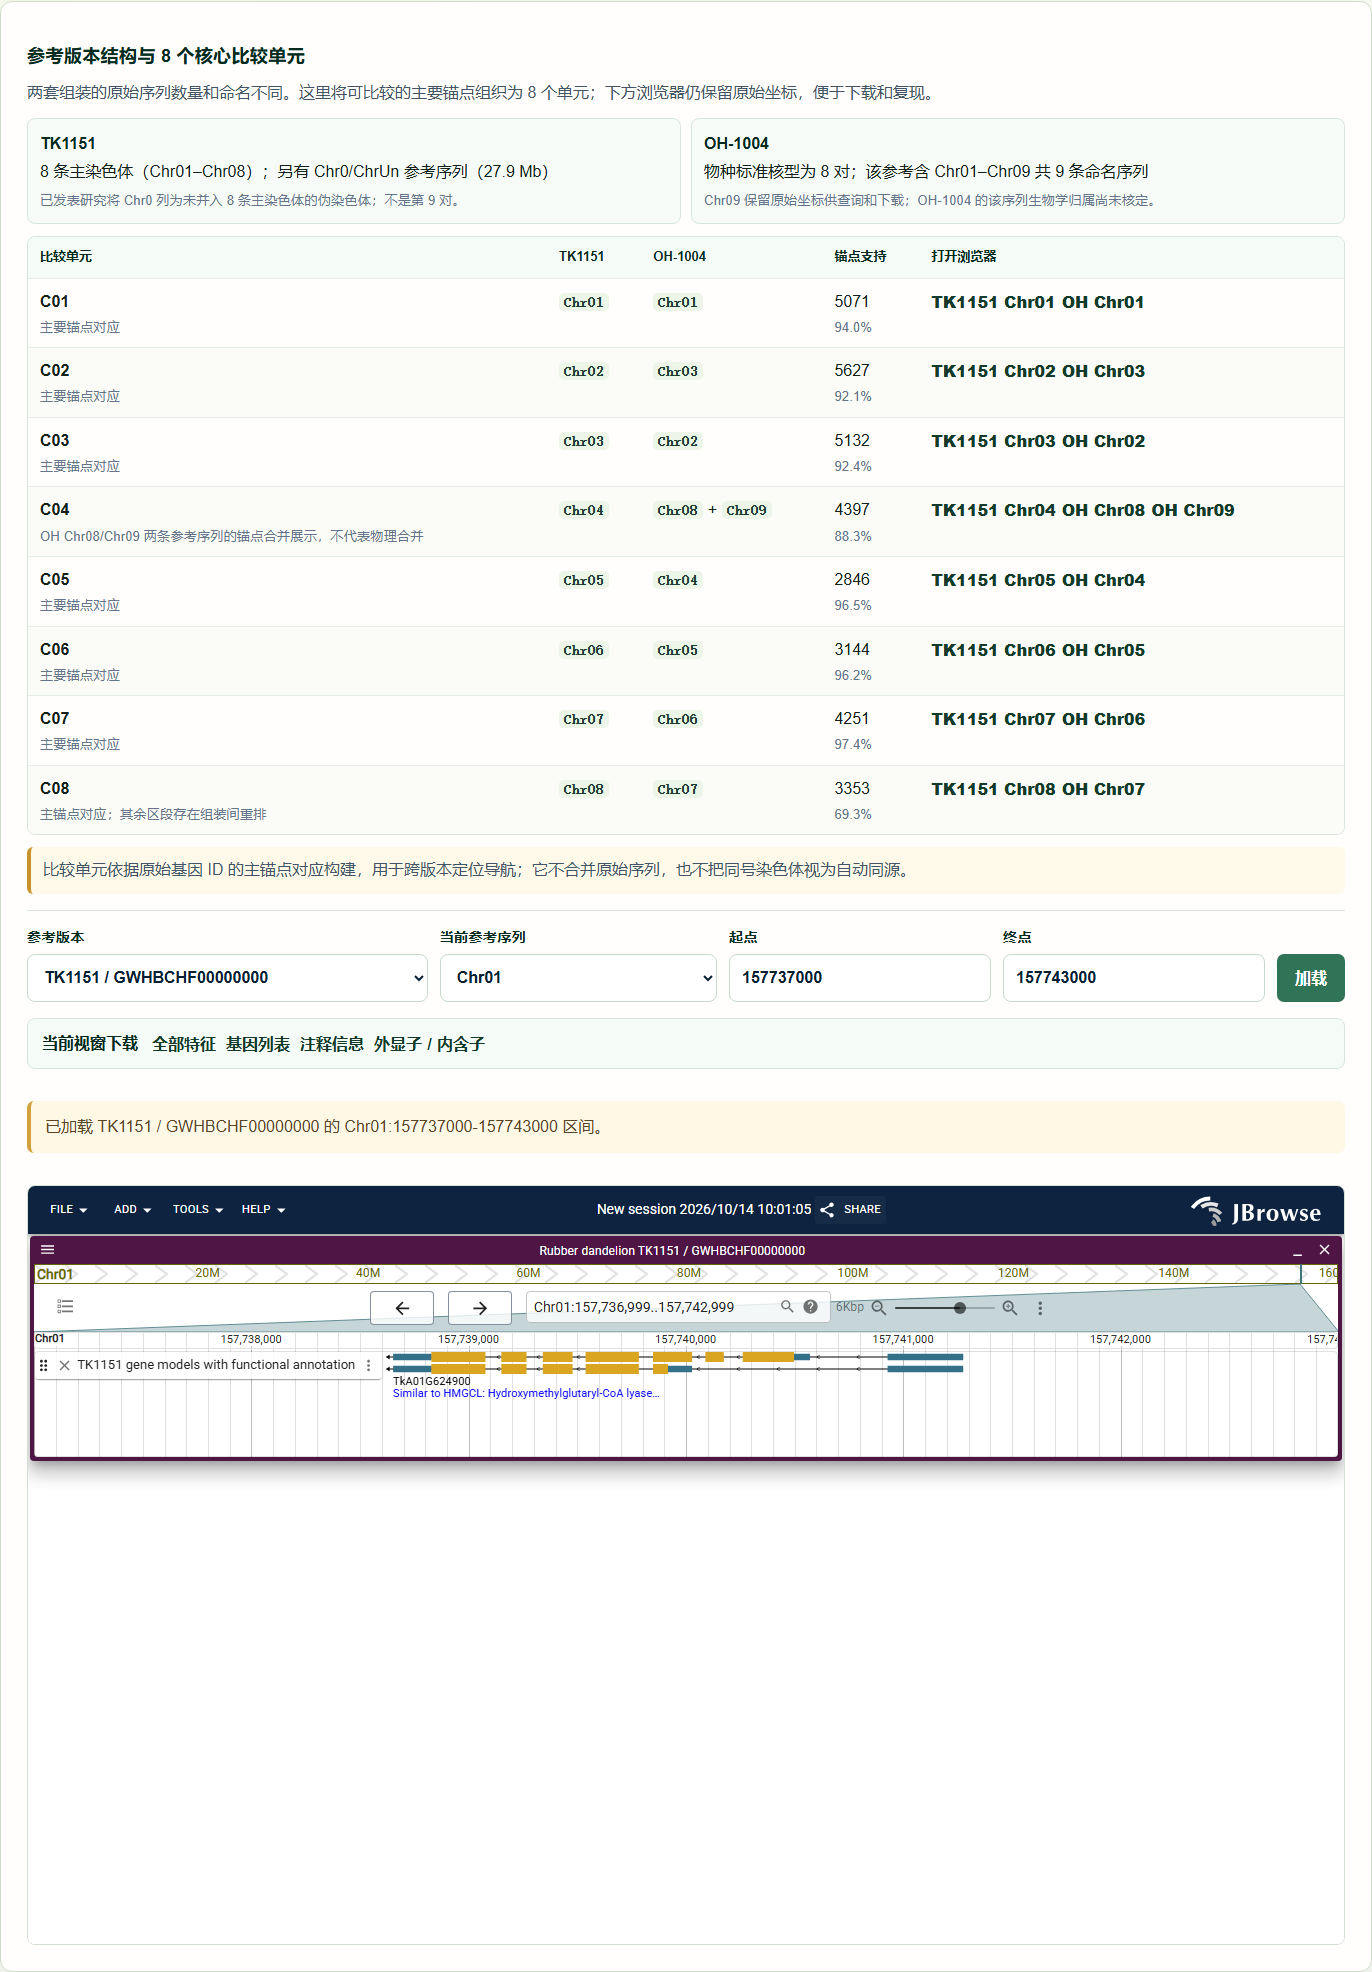Open the FILE menu
The image size is (1372, 1972).
[69, 1209]
